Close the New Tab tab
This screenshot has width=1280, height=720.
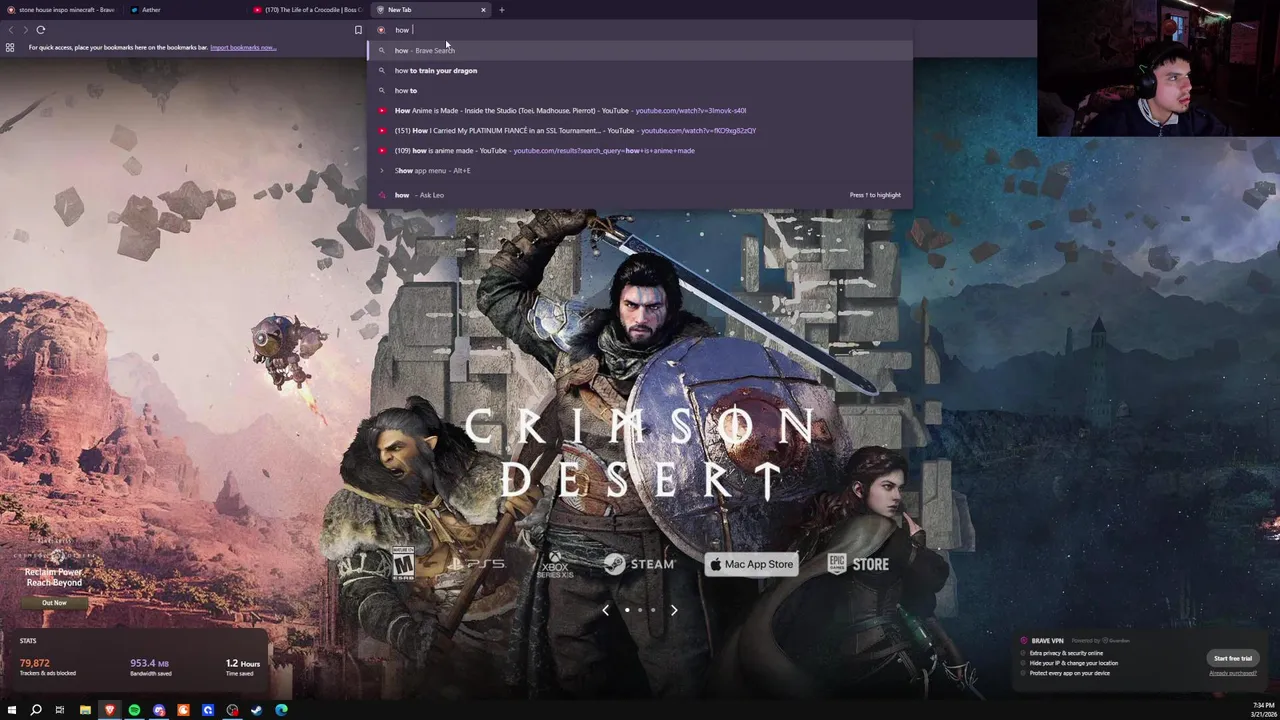point(483,10)
